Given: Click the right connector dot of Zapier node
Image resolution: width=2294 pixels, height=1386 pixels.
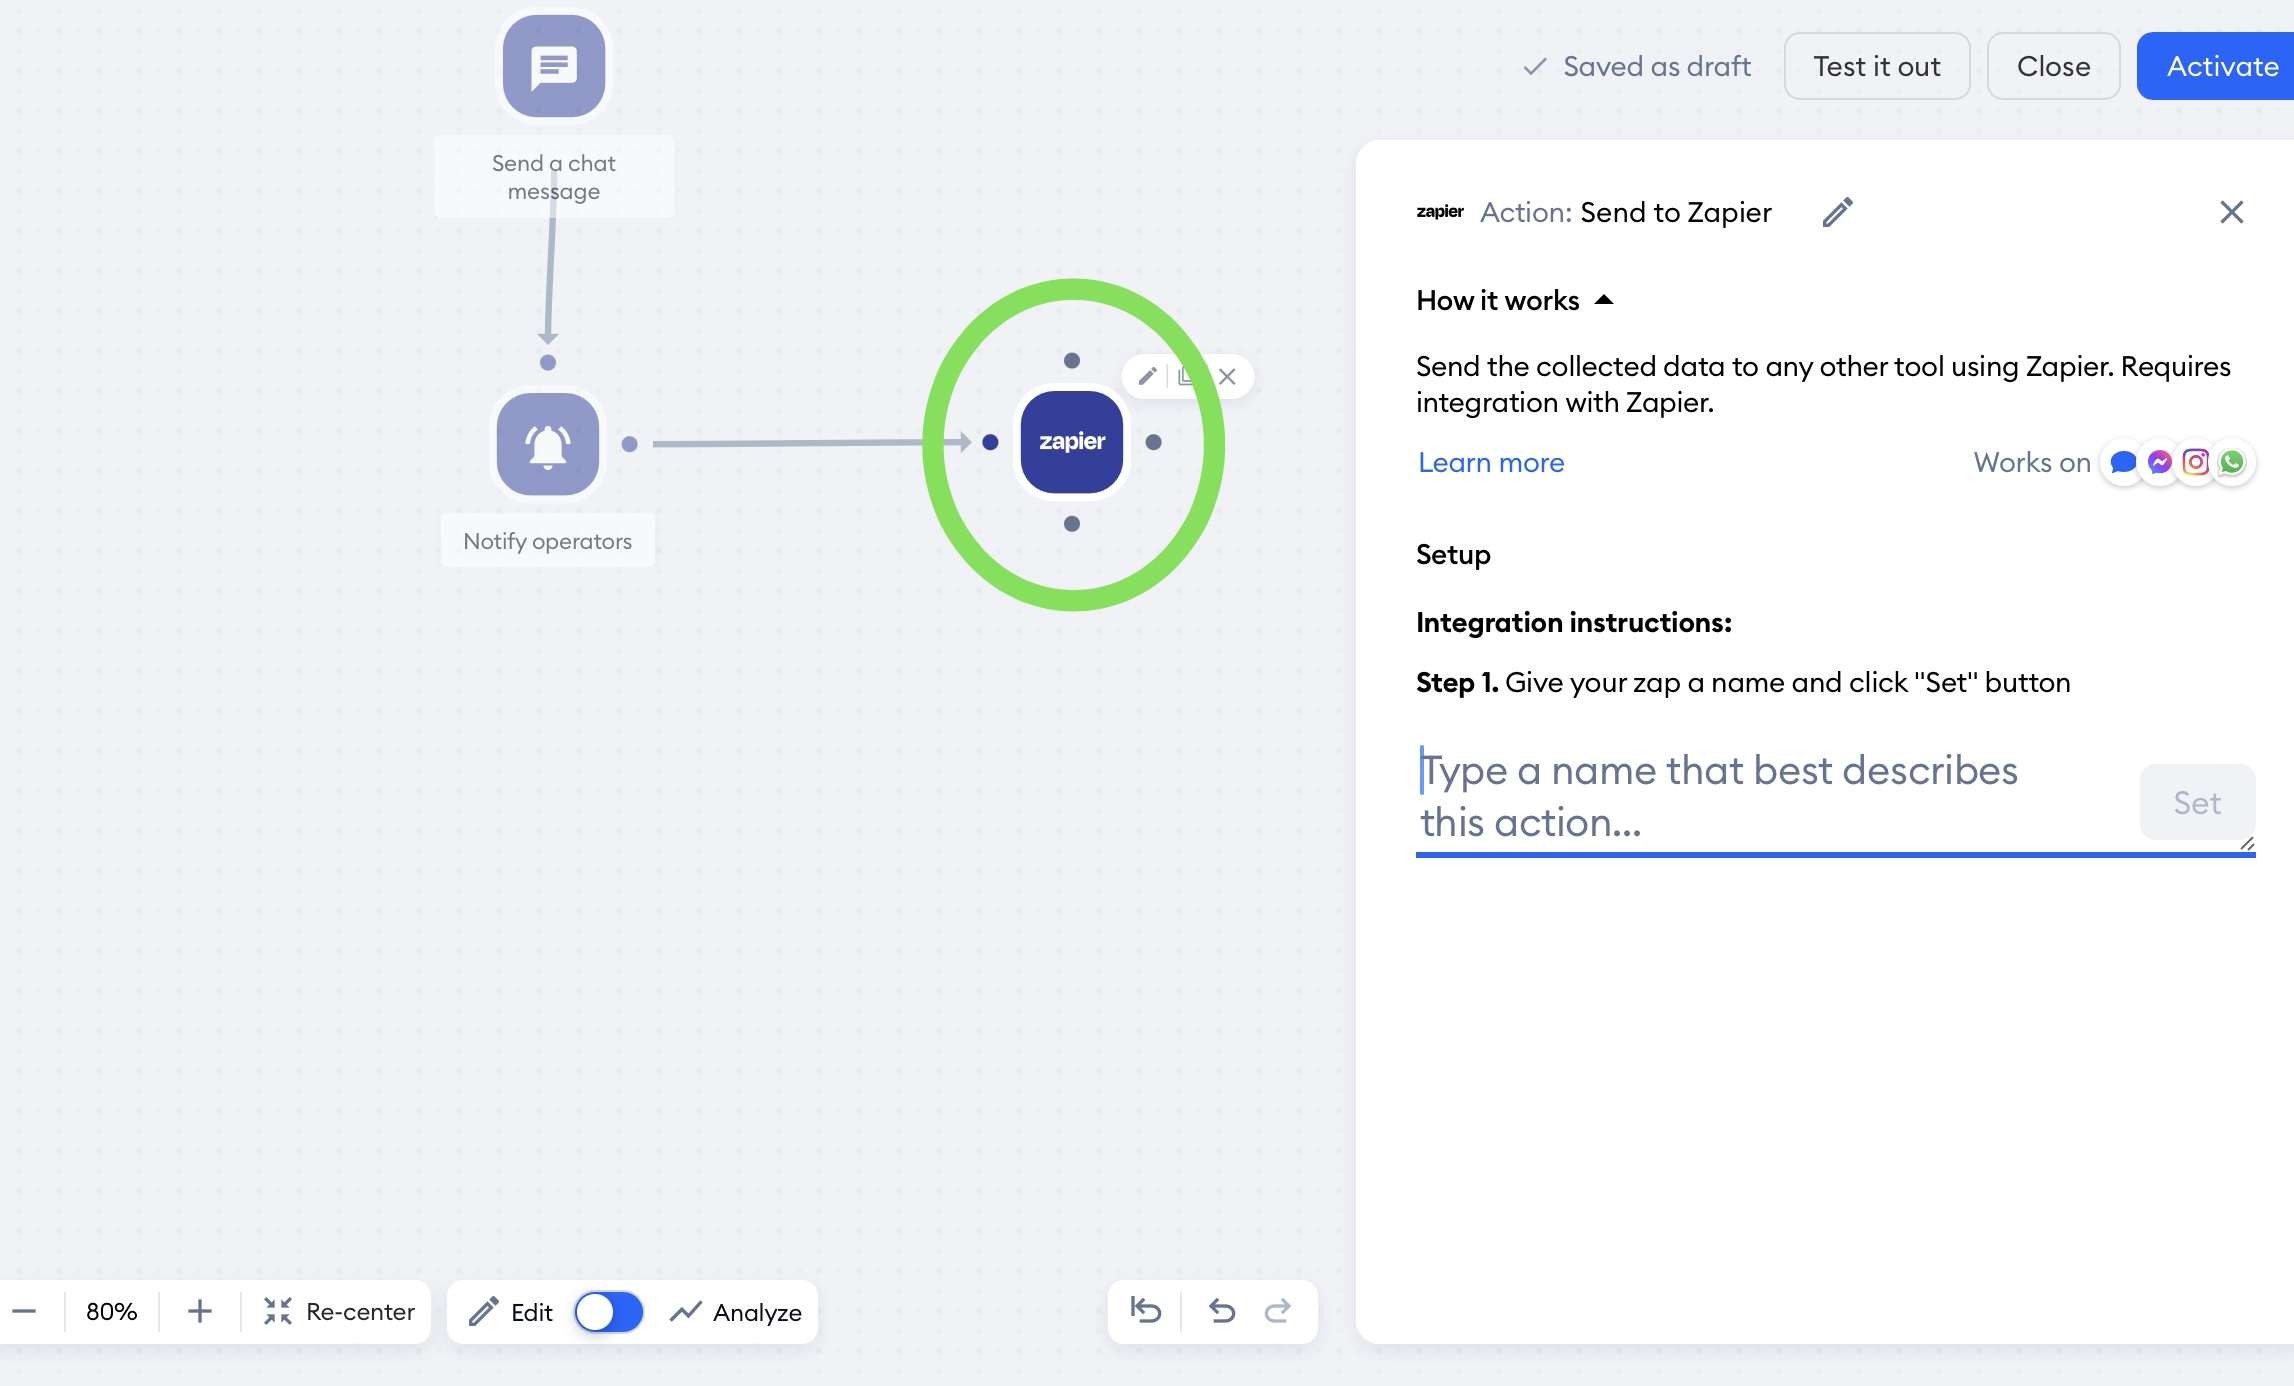Looking at the screenshot, I should click(x=1154, y=442).
